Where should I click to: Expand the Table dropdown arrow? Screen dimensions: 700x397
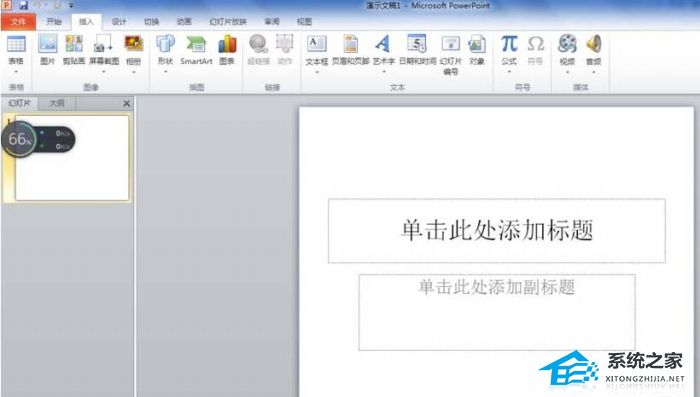pos(16,71)
